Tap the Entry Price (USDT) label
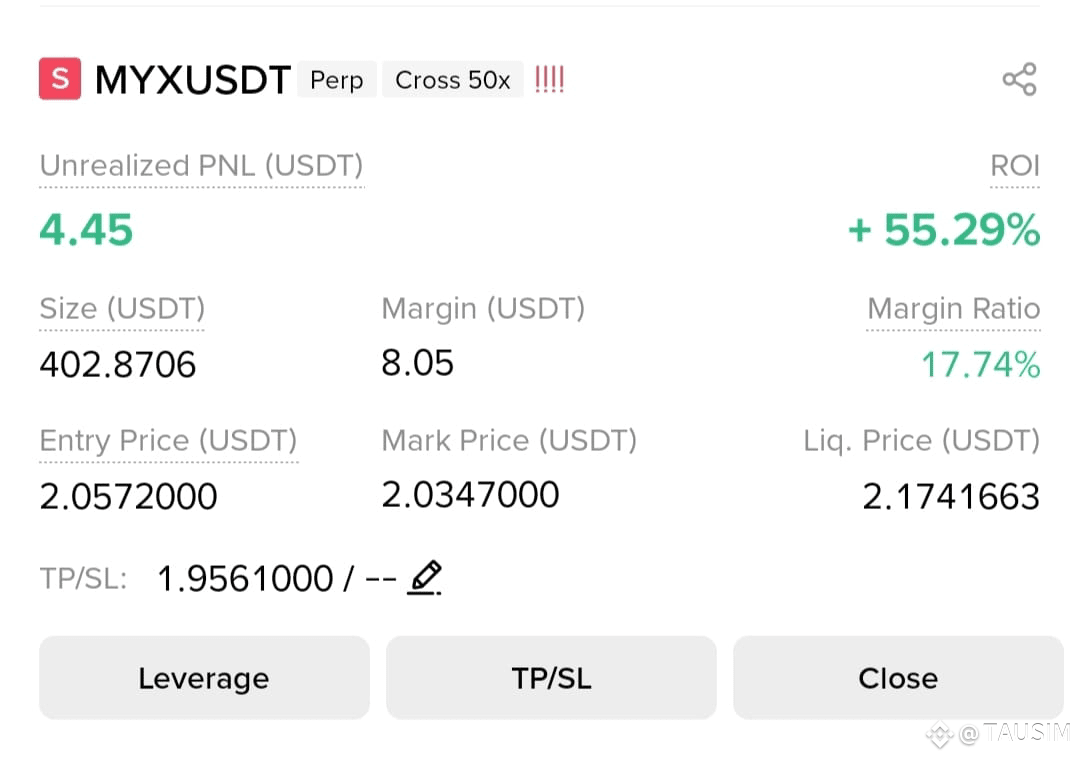The width and height of the screenshot is (1080, 760). tap(169, 440)
